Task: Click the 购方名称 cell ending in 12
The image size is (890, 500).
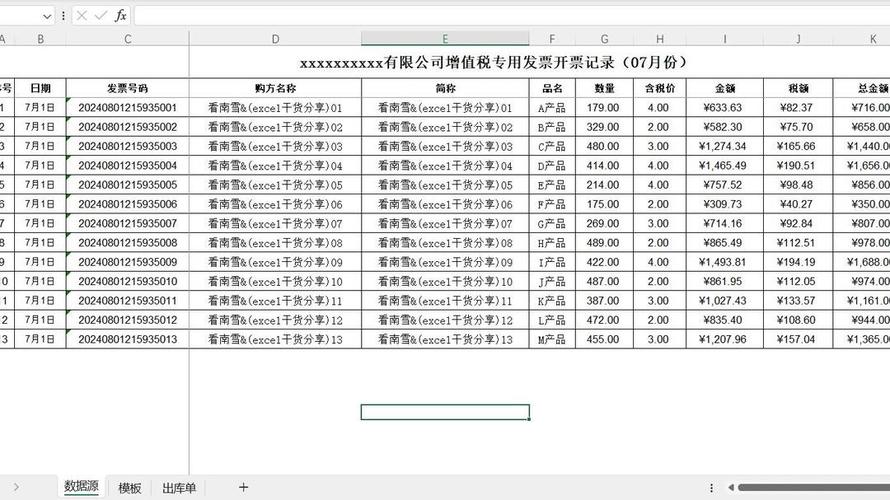Action: tap(275, 320)
